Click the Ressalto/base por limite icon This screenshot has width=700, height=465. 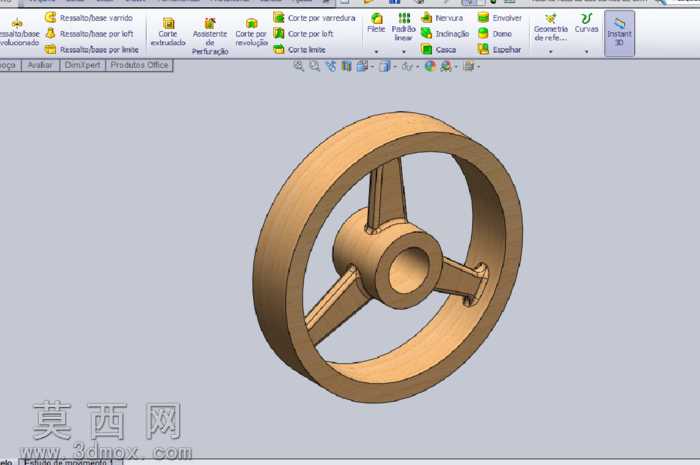tap(50, 49)
